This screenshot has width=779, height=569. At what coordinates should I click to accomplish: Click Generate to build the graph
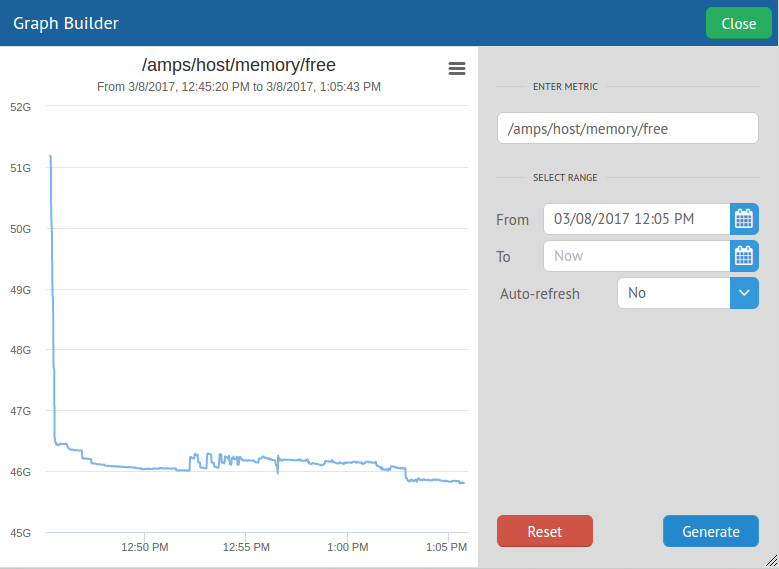coord(710,531)
